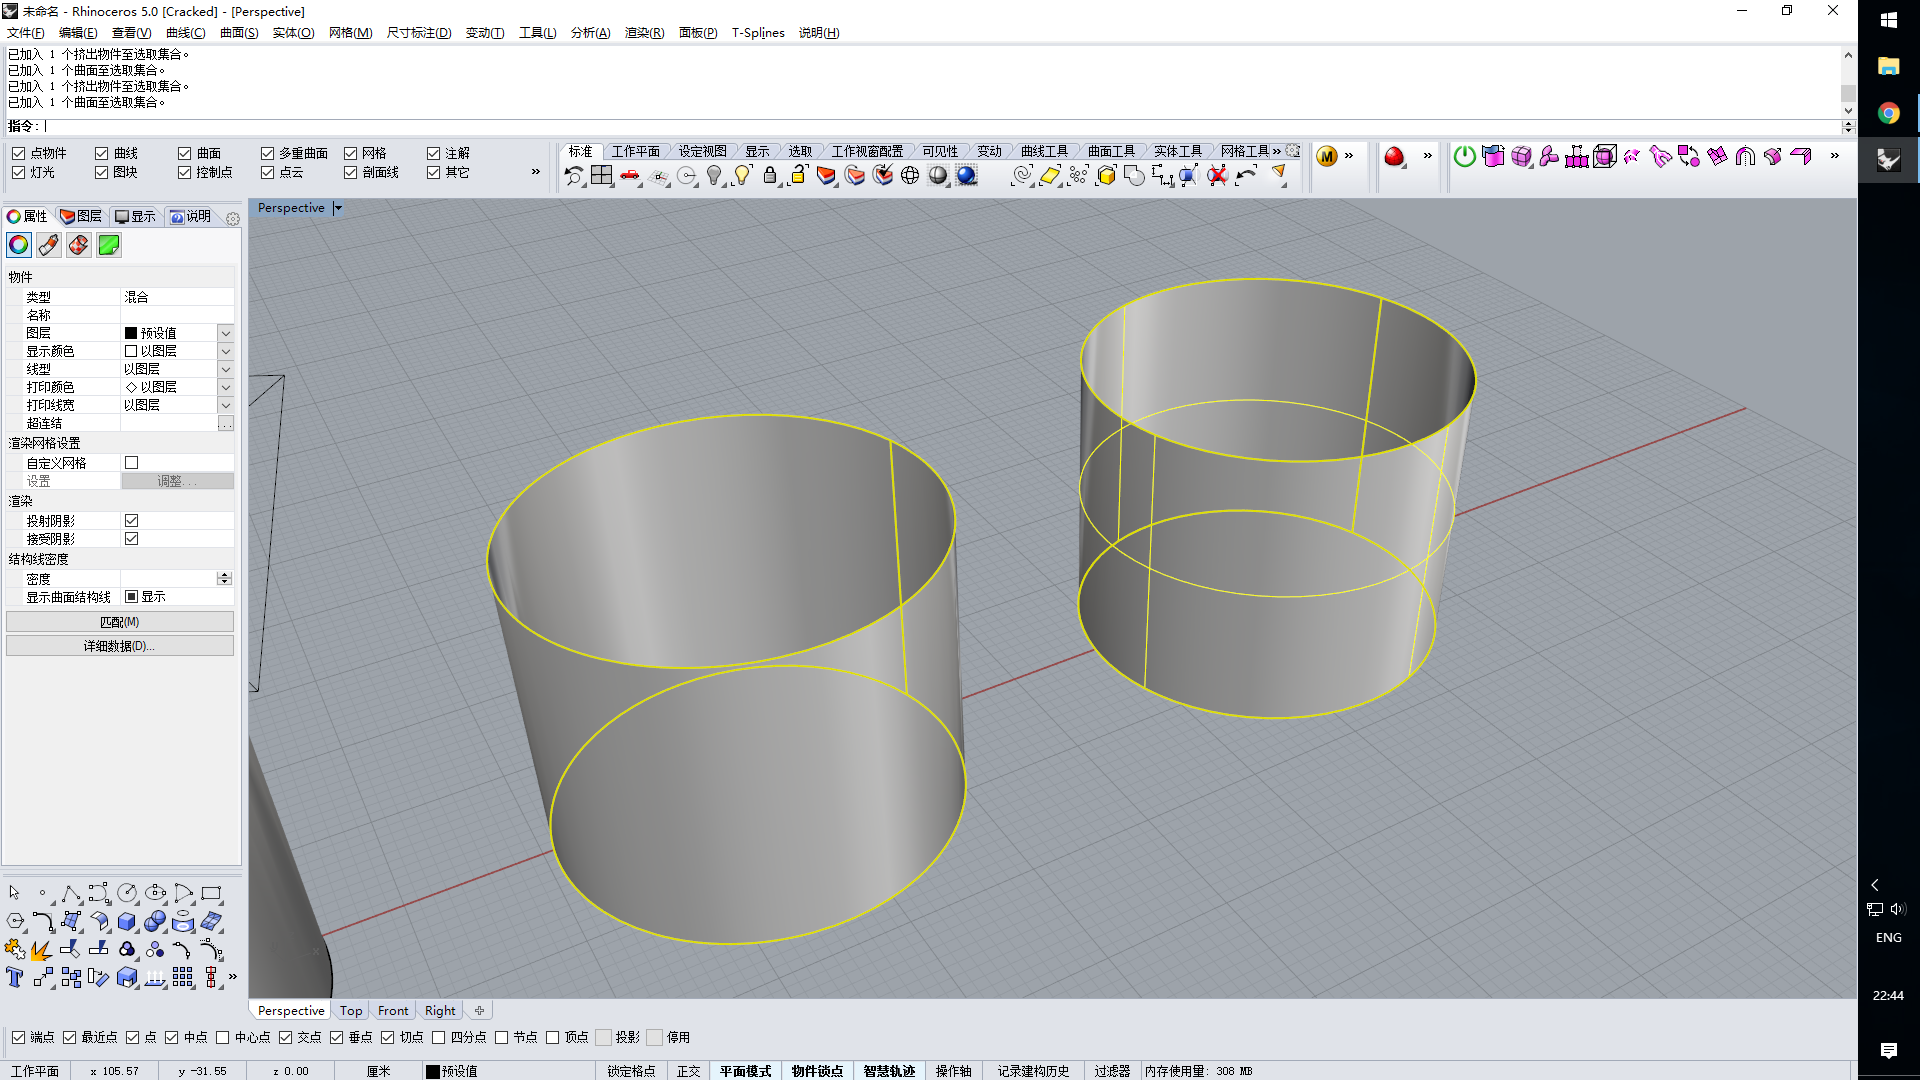Open the Perspective viewport title dropdown arrow

pos(338,208)
